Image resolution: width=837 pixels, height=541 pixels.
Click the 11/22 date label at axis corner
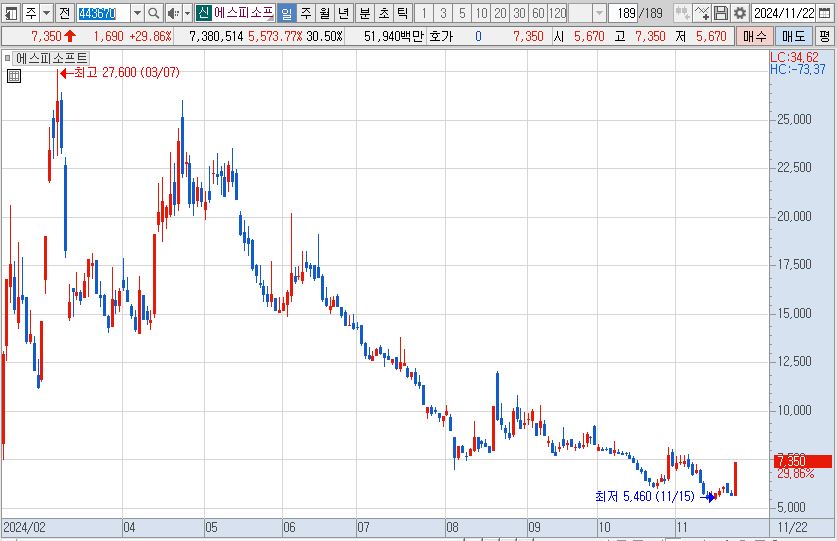tap(793, 528)
